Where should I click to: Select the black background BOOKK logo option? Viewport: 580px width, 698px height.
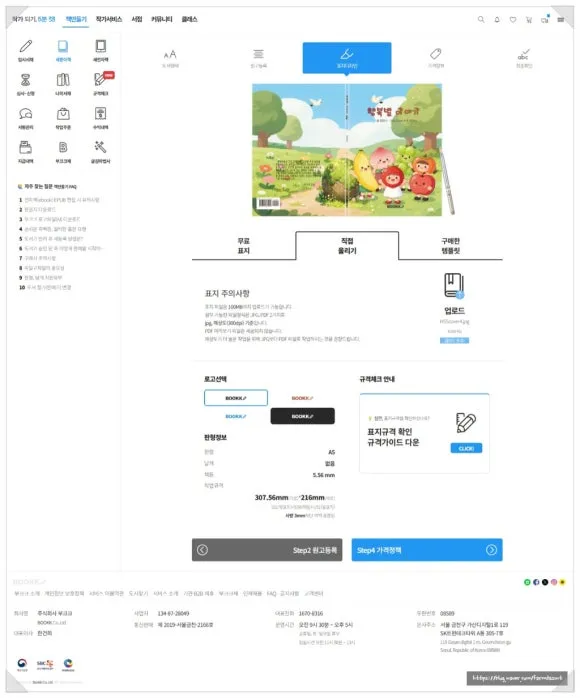pos(302,416)
